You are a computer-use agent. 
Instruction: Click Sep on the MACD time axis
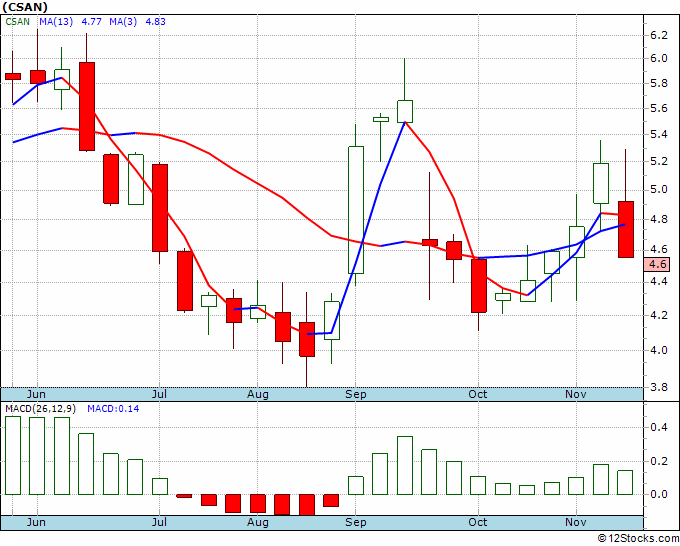356,522
